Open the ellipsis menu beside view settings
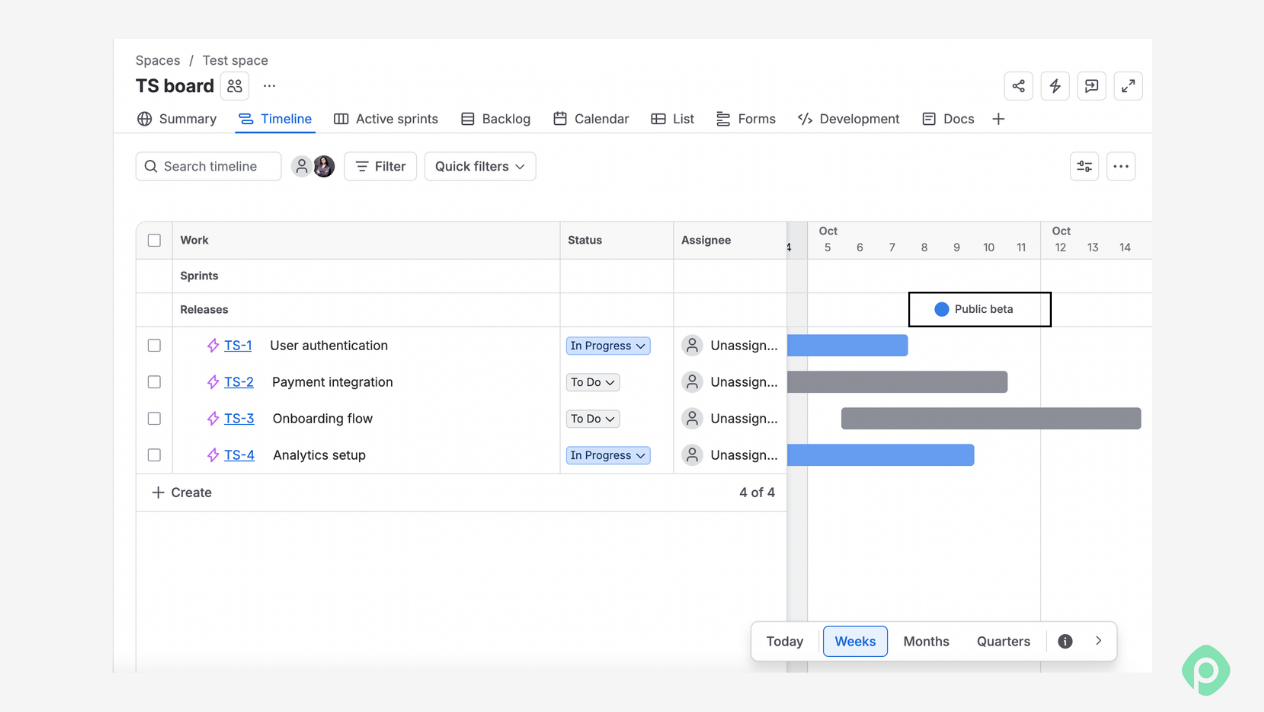The width and height of the screenshot is (1264, 712). pos(1121,166)
